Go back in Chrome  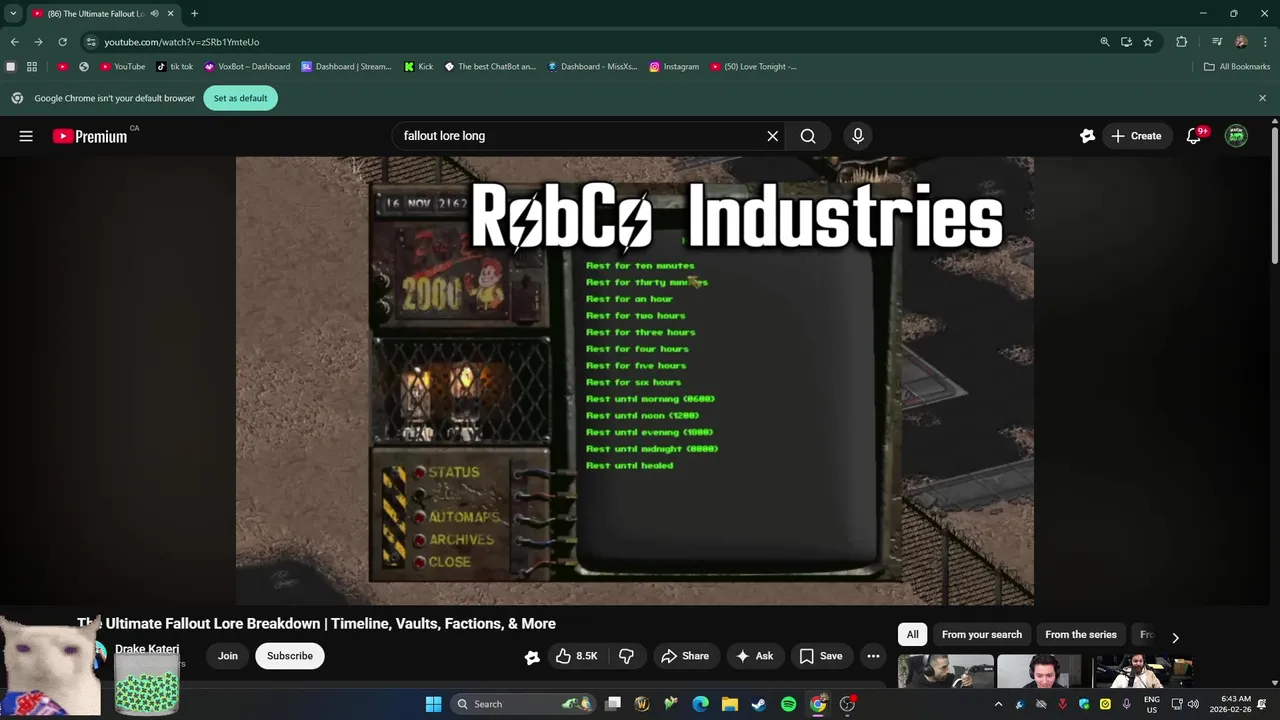click(x=14, y=42)
